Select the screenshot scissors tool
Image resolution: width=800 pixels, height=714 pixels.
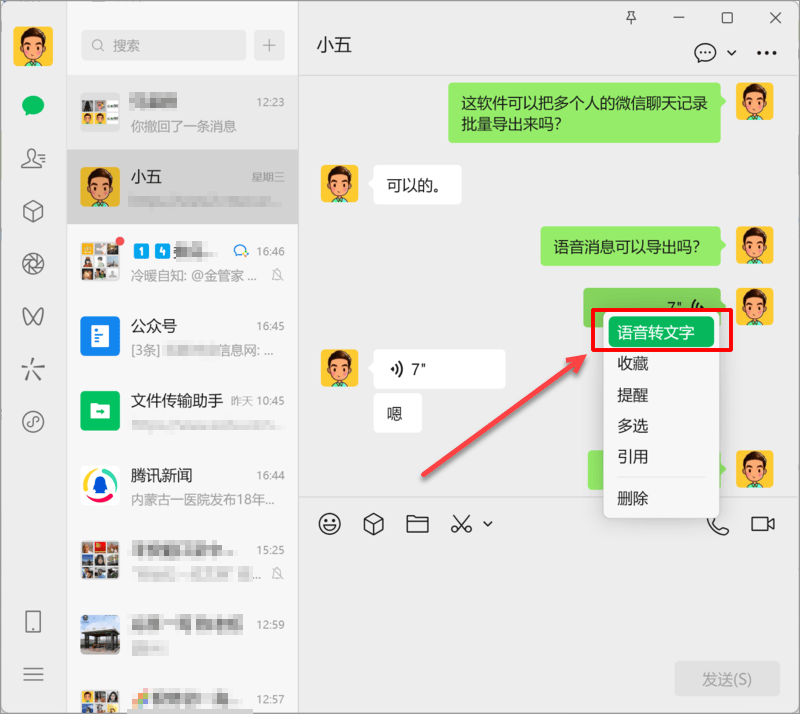[x=461, y=524]
